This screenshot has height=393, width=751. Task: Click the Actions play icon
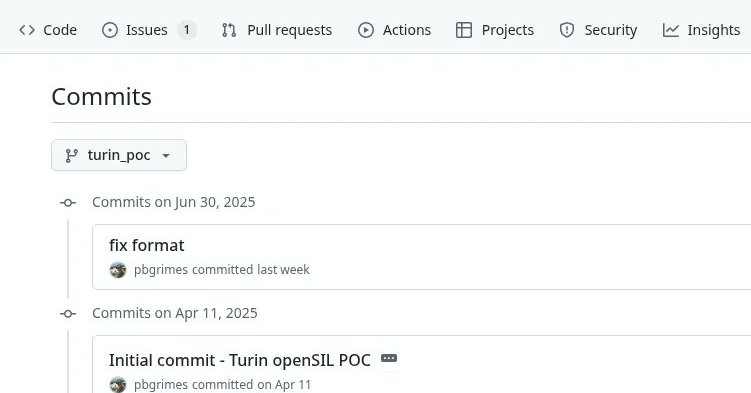coord(366,30)
